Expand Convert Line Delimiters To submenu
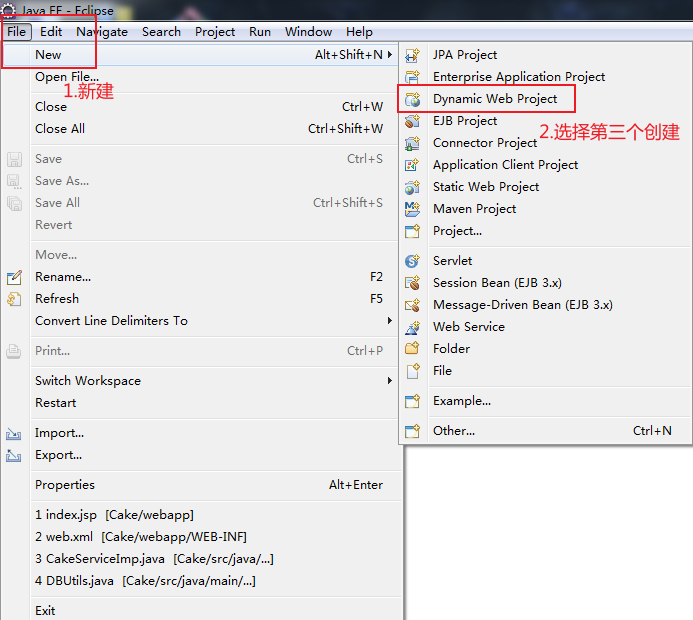The image size is (693, 620). coord(390,320)
